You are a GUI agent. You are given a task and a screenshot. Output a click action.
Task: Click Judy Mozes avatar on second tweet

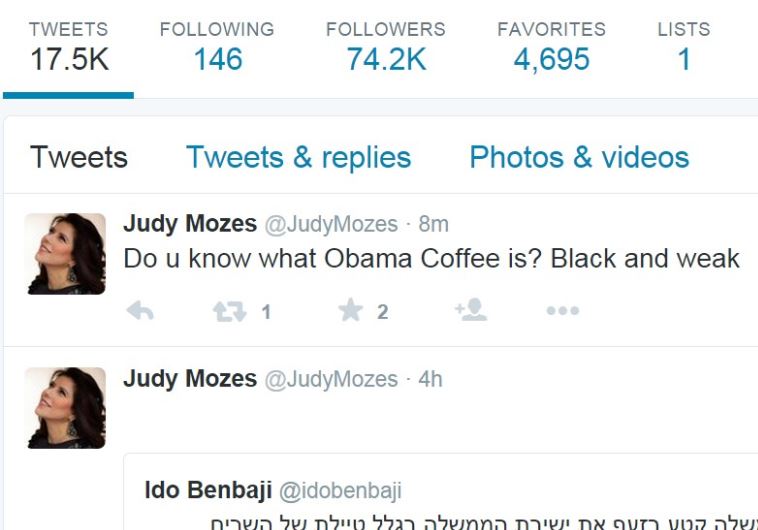65,408
